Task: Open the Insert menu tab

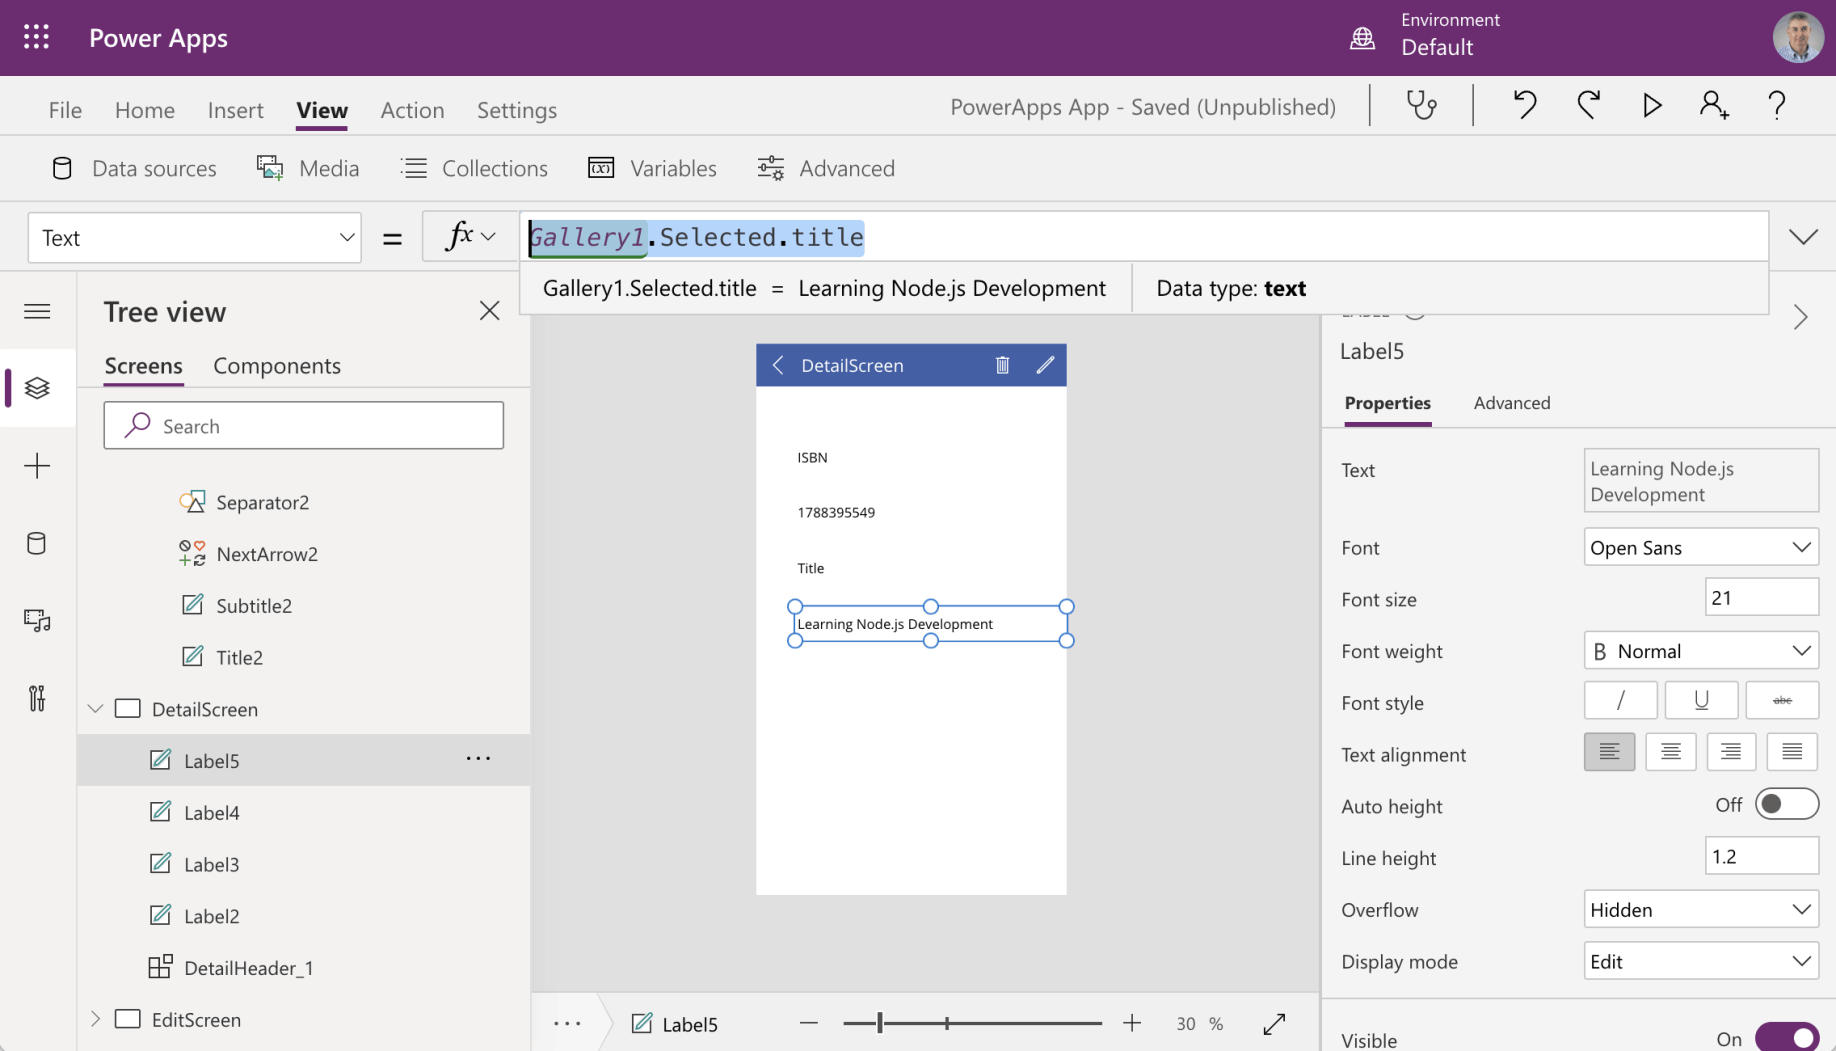Action: click(x=235, y=110)
